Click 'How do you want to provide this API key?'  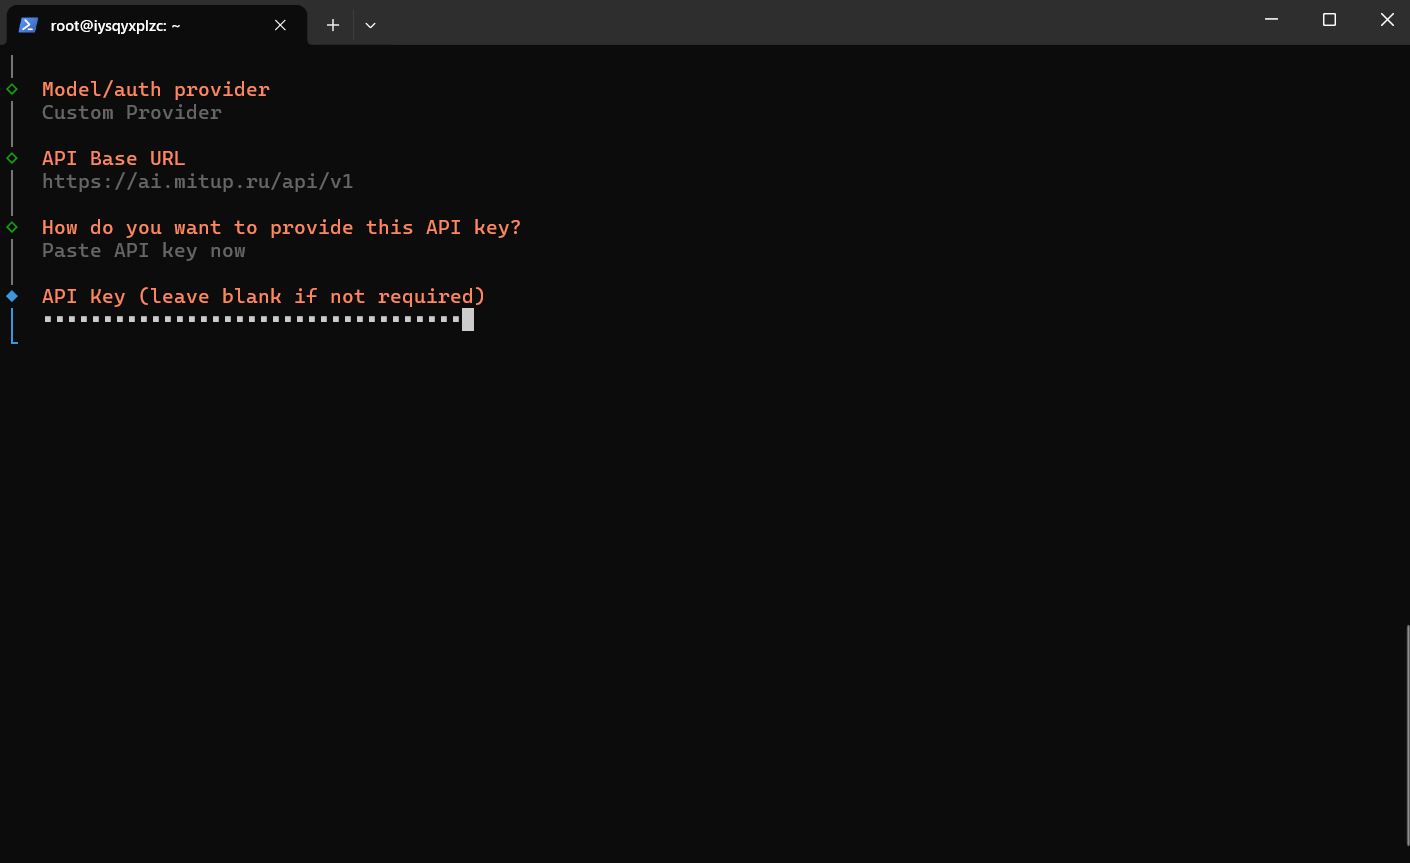[281, 227]
